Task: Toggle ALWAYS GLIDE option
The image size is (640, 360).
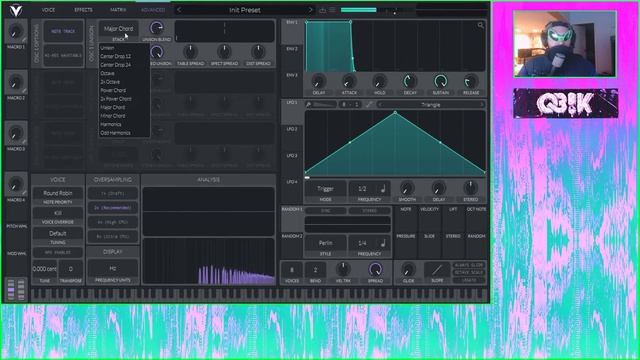Action: [469, 265]
